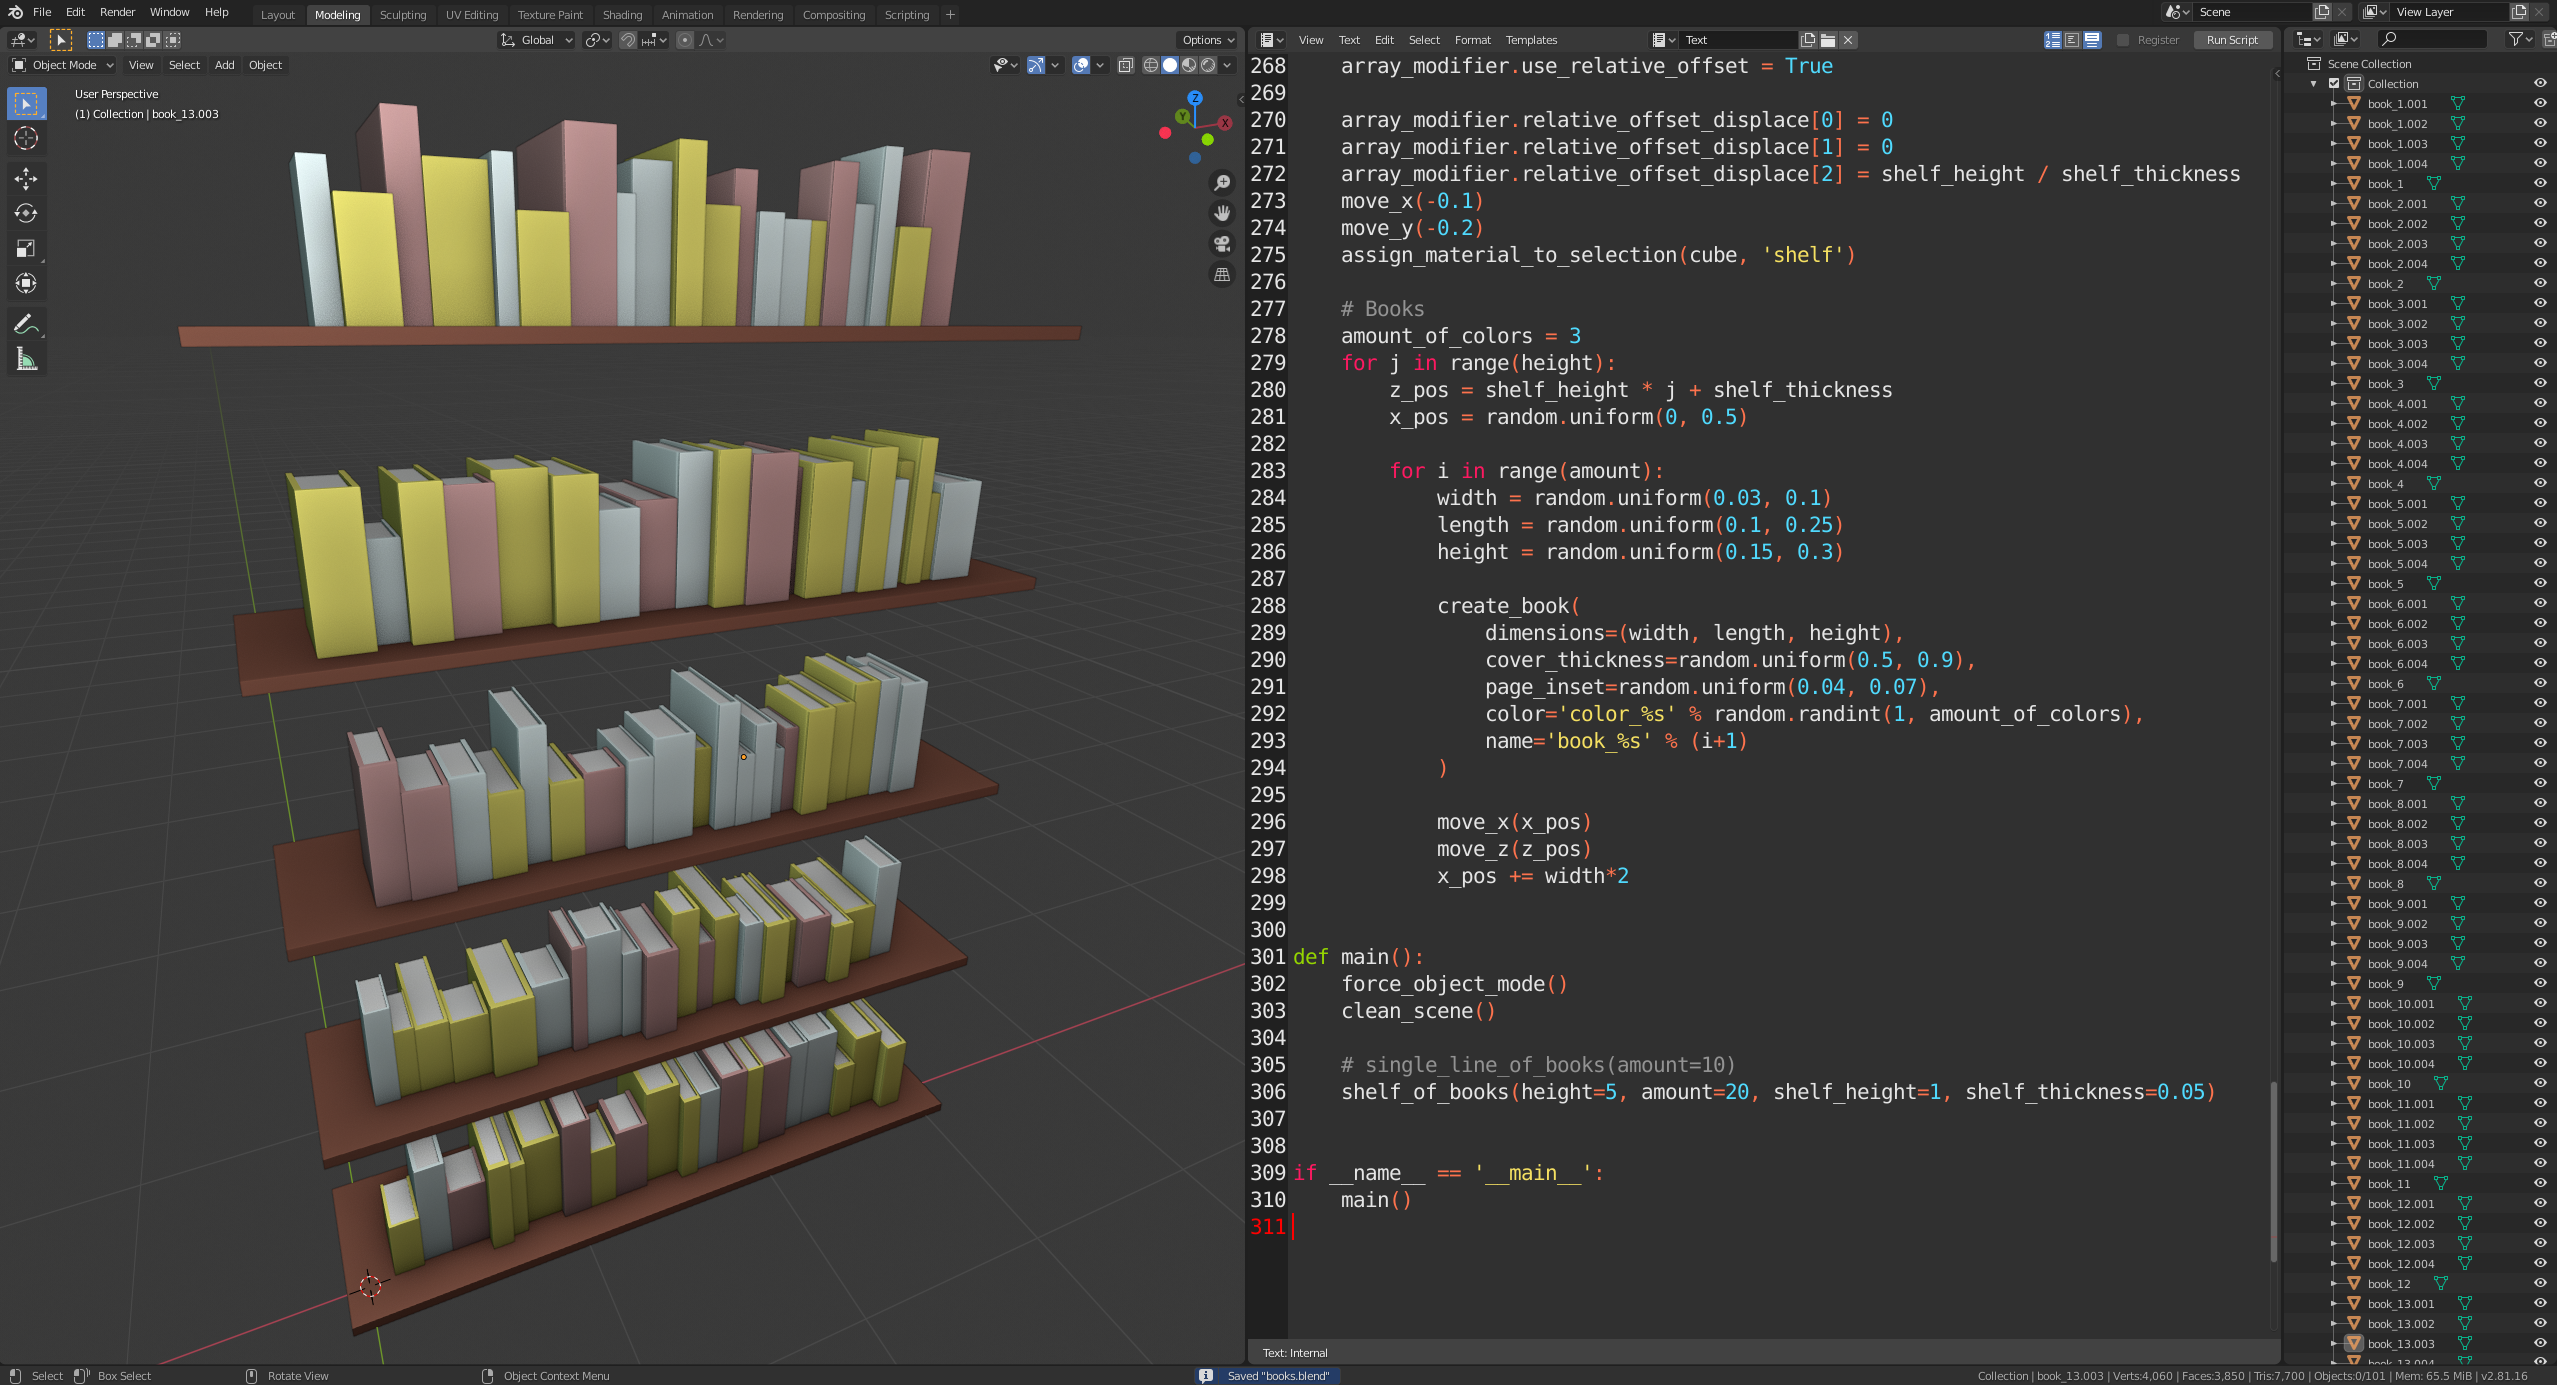Uncheck the Collection exclude checkbox
The height and width of the screenshot is (1385, 2557).
tap(2334, 84)
